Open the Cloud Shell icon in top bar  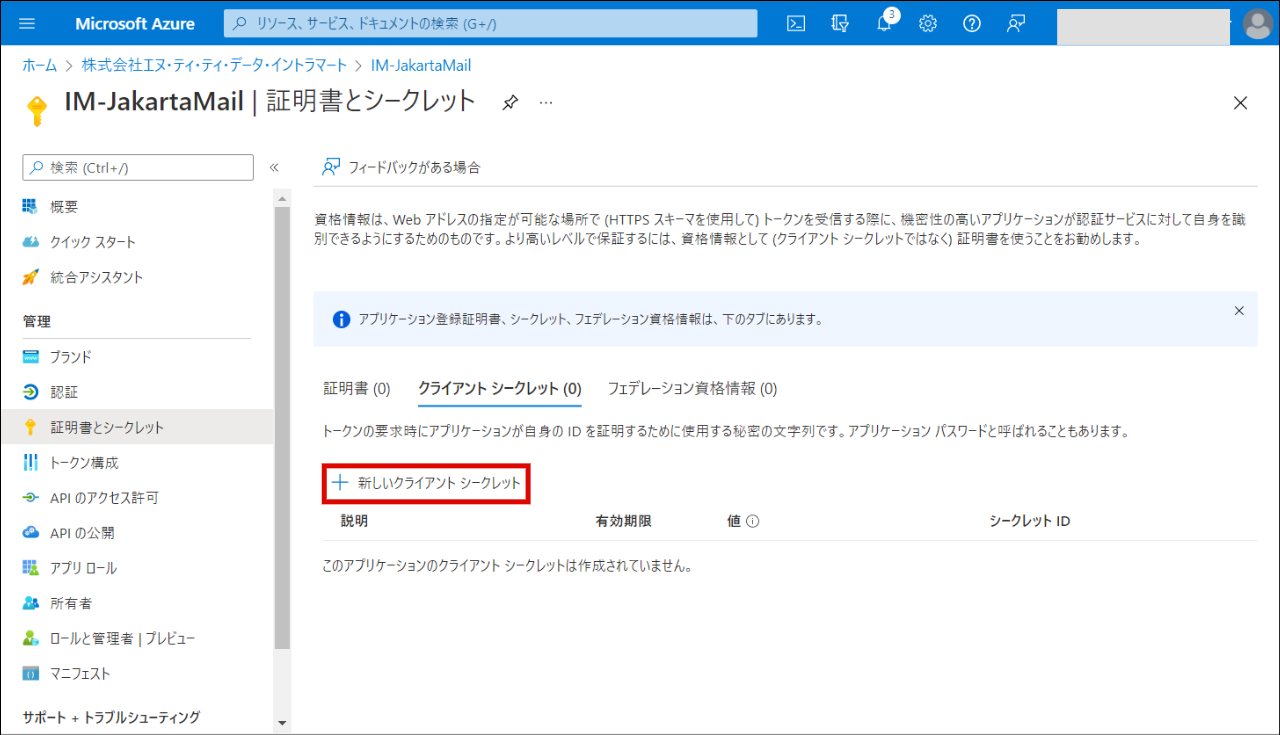tap(796, 24)
